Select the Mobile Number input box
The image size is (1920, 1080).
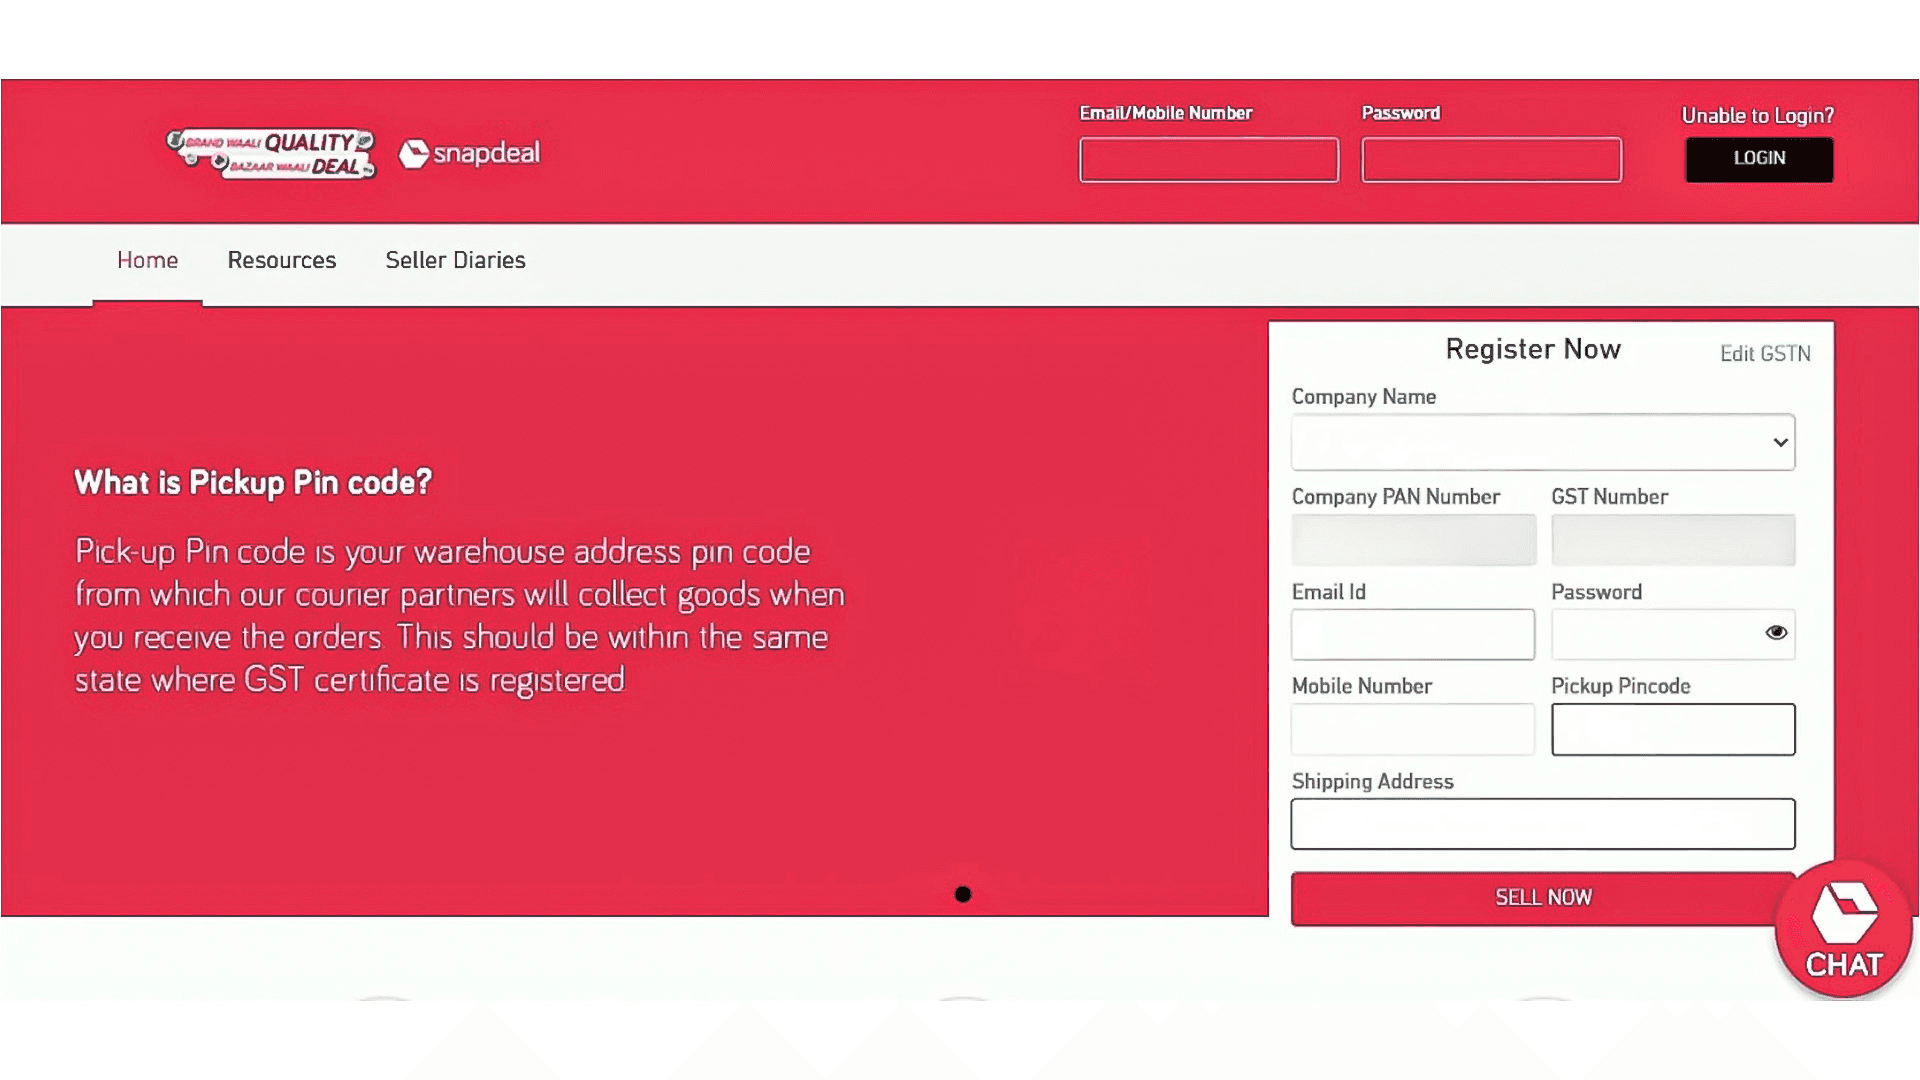coord(1412,729)
